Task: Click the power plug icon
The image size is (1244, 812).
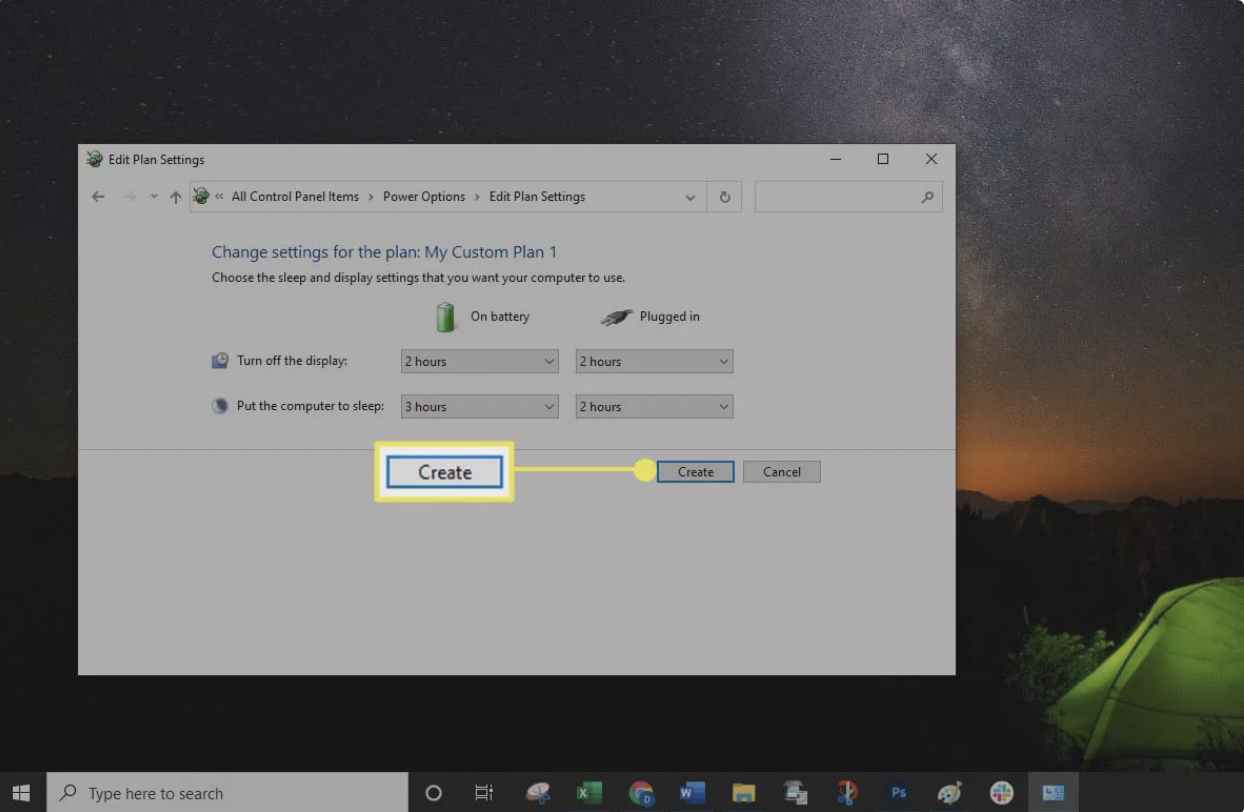Action: point(616,317)
